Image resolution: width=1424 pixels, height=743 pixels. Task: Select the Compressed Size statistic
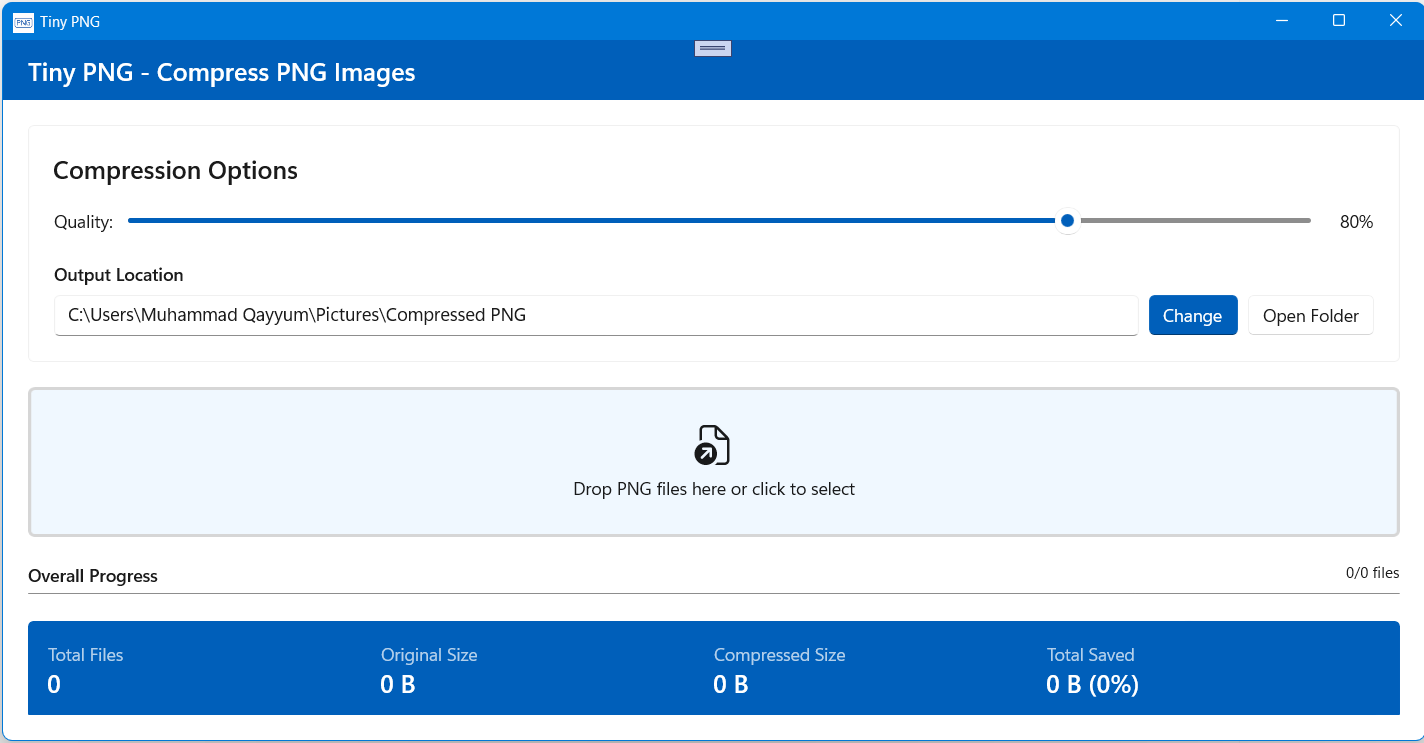click(779, 670)
